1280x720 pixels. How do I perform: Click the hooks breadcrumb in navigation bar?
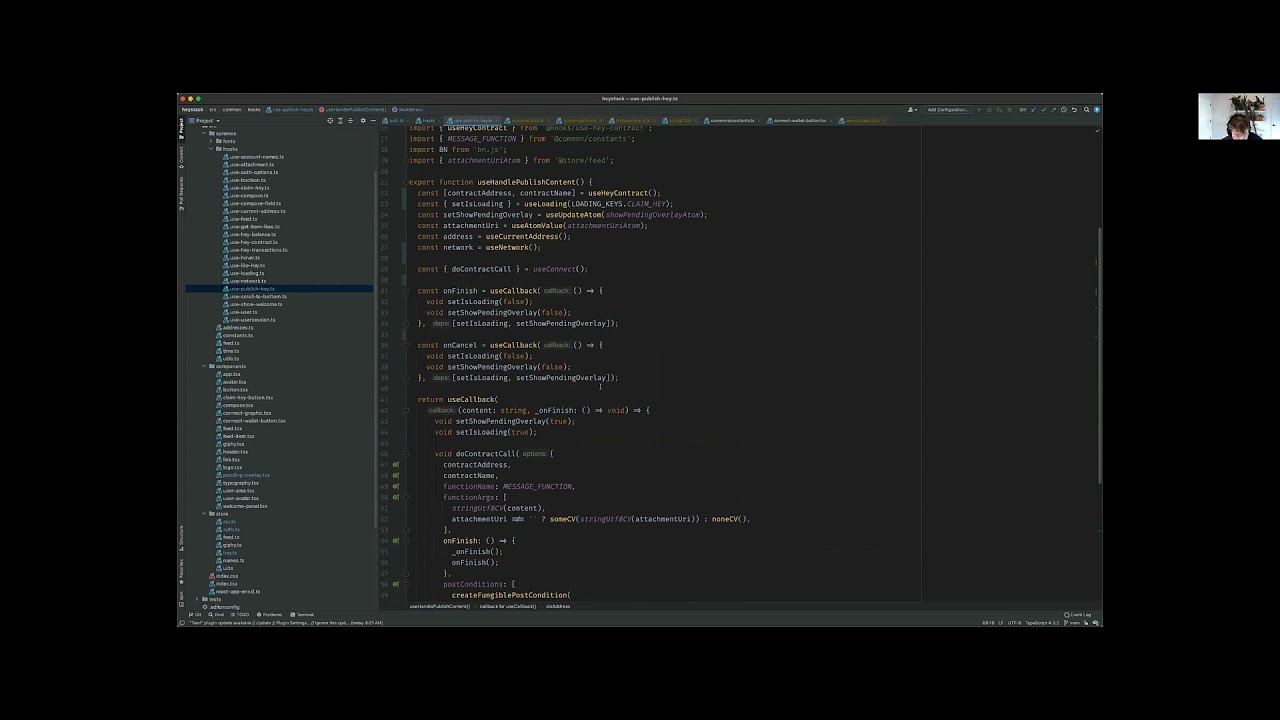click(254, 110)
